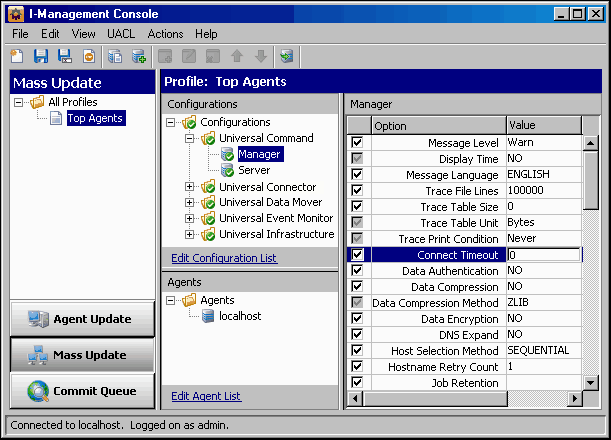The image size is (611, 440).
Task: Open the UACL menu
Action: [121, 34]
